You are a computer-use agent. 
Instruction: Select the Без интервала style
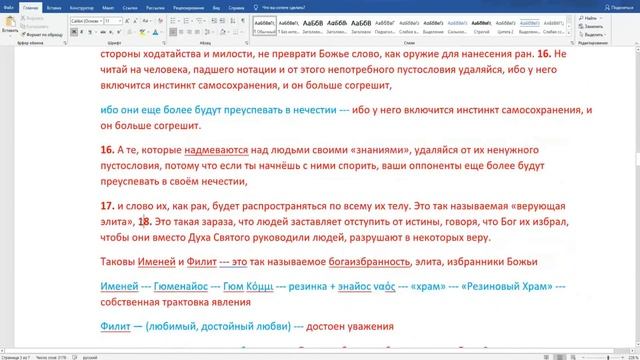point(289,26)
